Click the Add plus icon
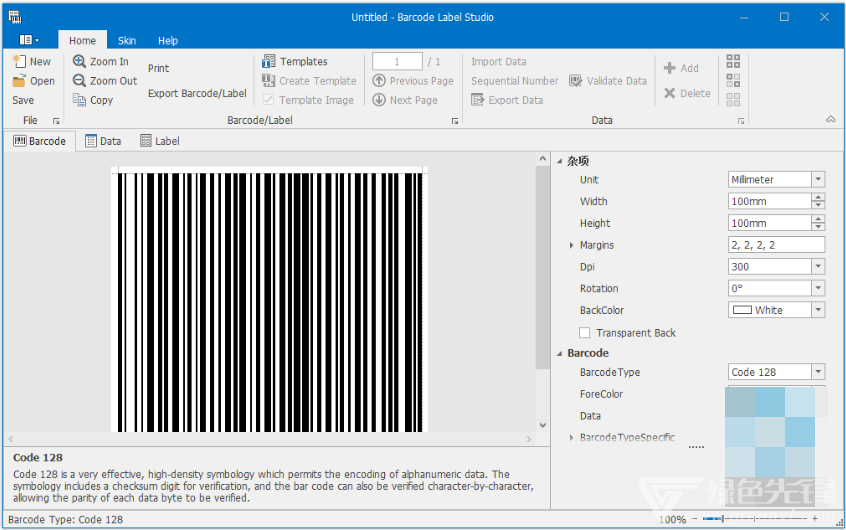 (x=670, y=68)
